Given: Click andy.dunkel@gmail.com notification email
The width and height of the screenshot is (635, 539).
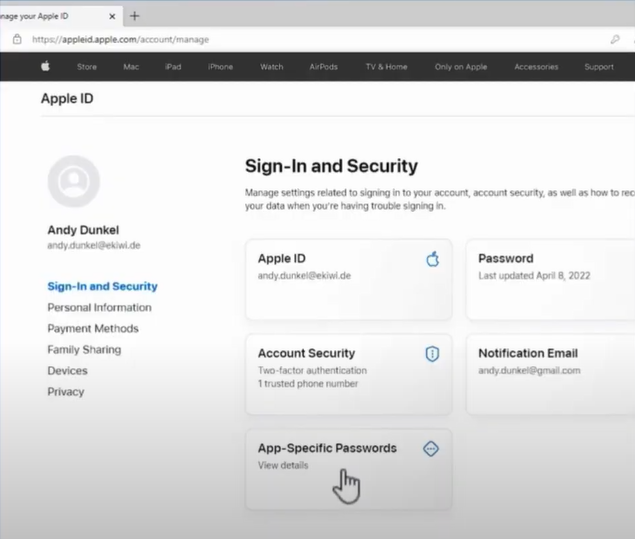Looking at the screenshot, I should 529,371.
